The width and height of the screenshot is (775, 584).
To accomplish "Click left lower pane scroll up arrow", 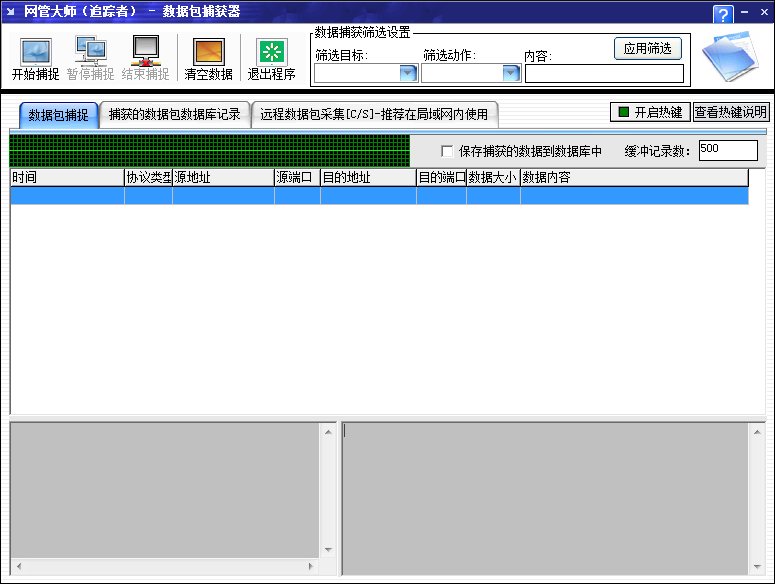I will tap(328, 432).
